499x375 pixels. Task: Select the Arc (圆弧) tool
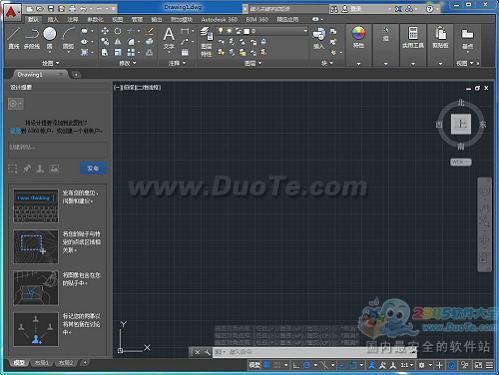pos(68,38)
